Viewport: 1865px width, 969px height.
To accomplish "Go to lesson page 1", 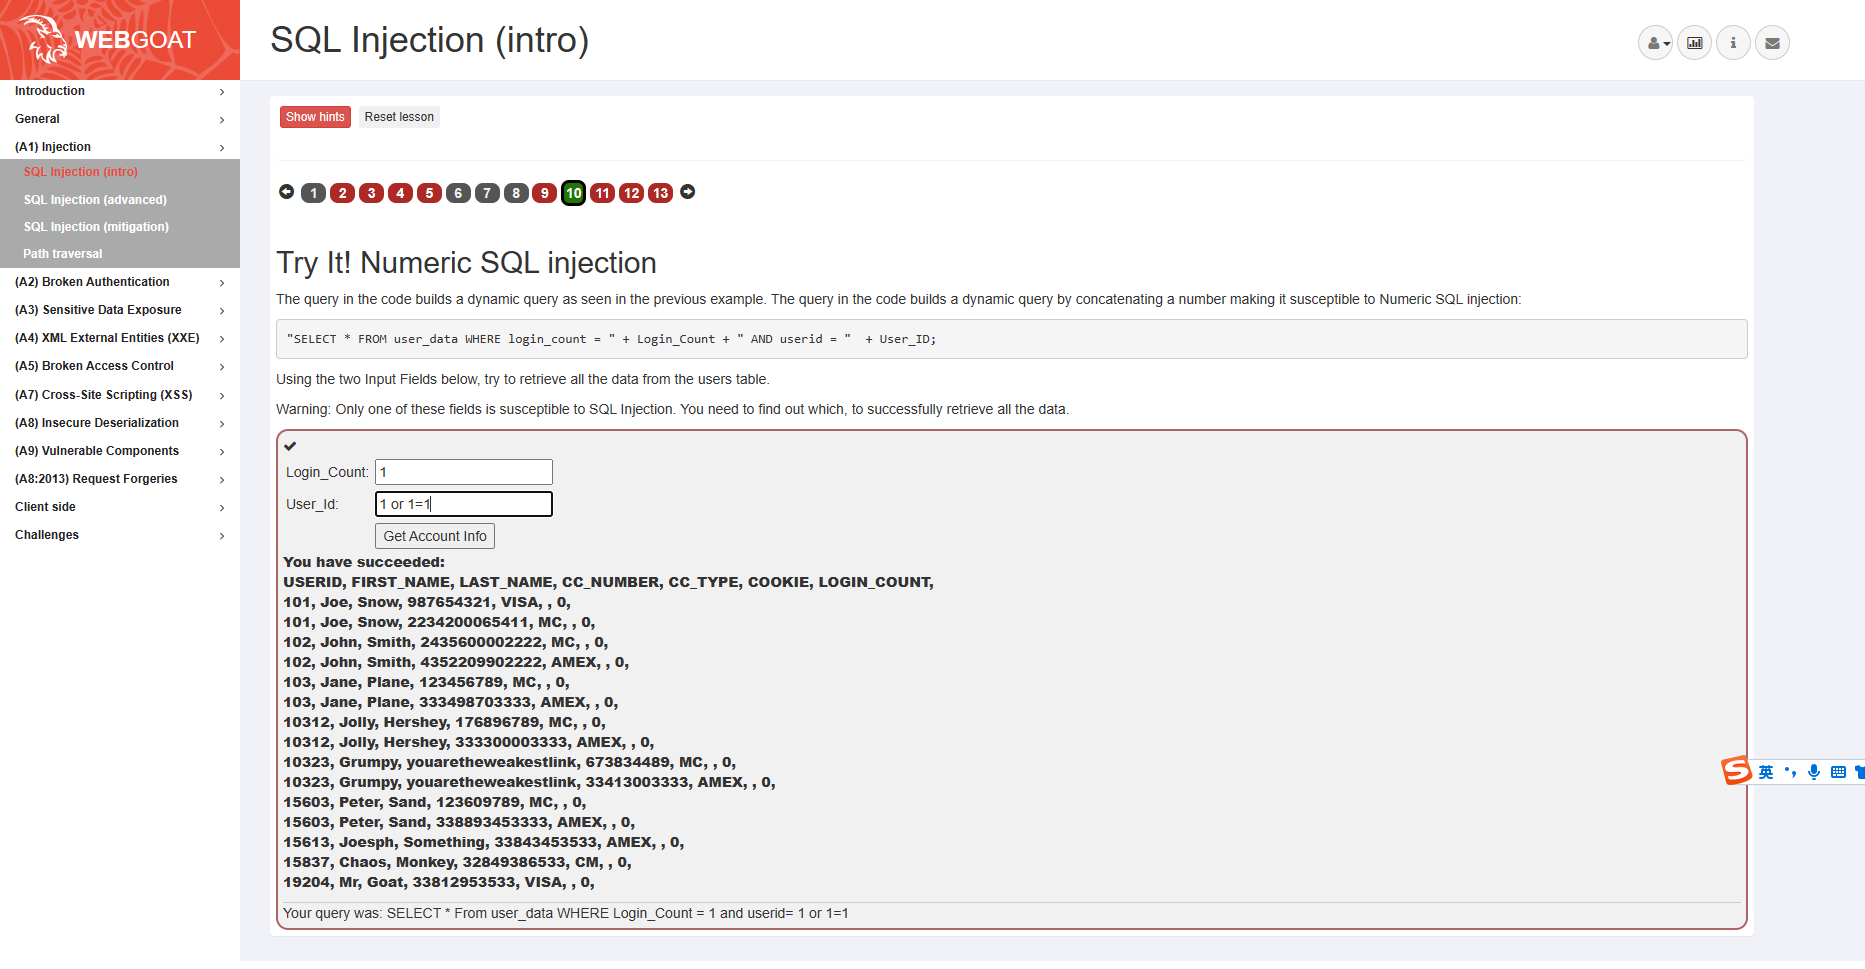I will (313, 193).
